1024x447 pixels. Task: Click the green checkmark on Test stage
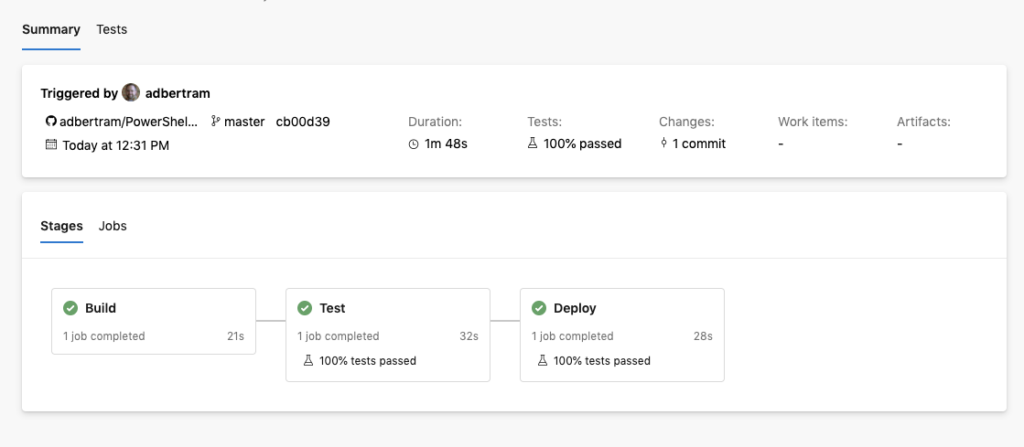(304, 308)
